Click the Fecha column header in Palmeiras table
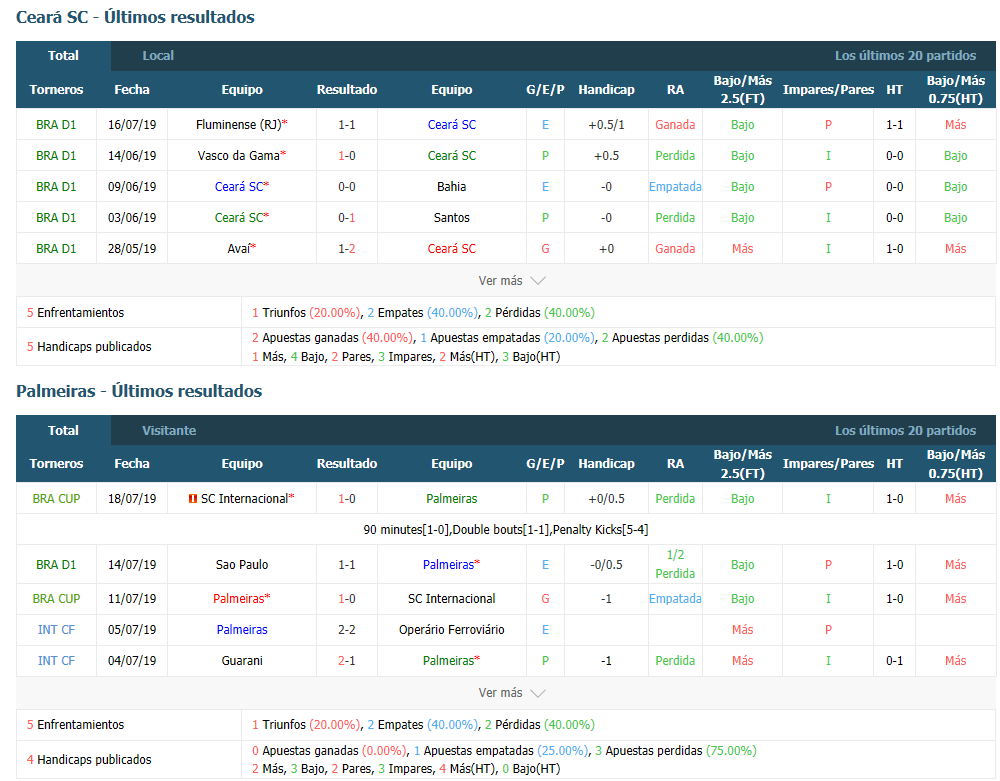 coord(132,463)
